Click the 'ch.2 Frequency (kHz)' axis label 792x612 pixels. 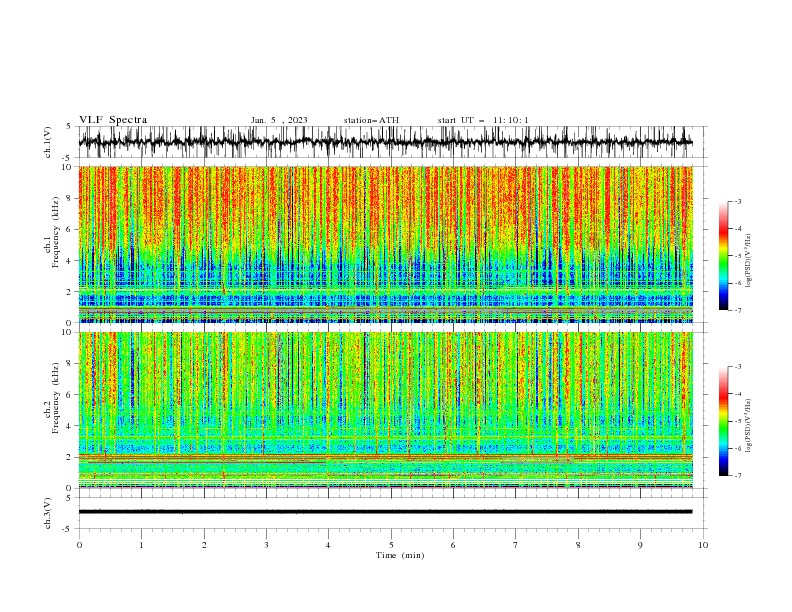51,397
